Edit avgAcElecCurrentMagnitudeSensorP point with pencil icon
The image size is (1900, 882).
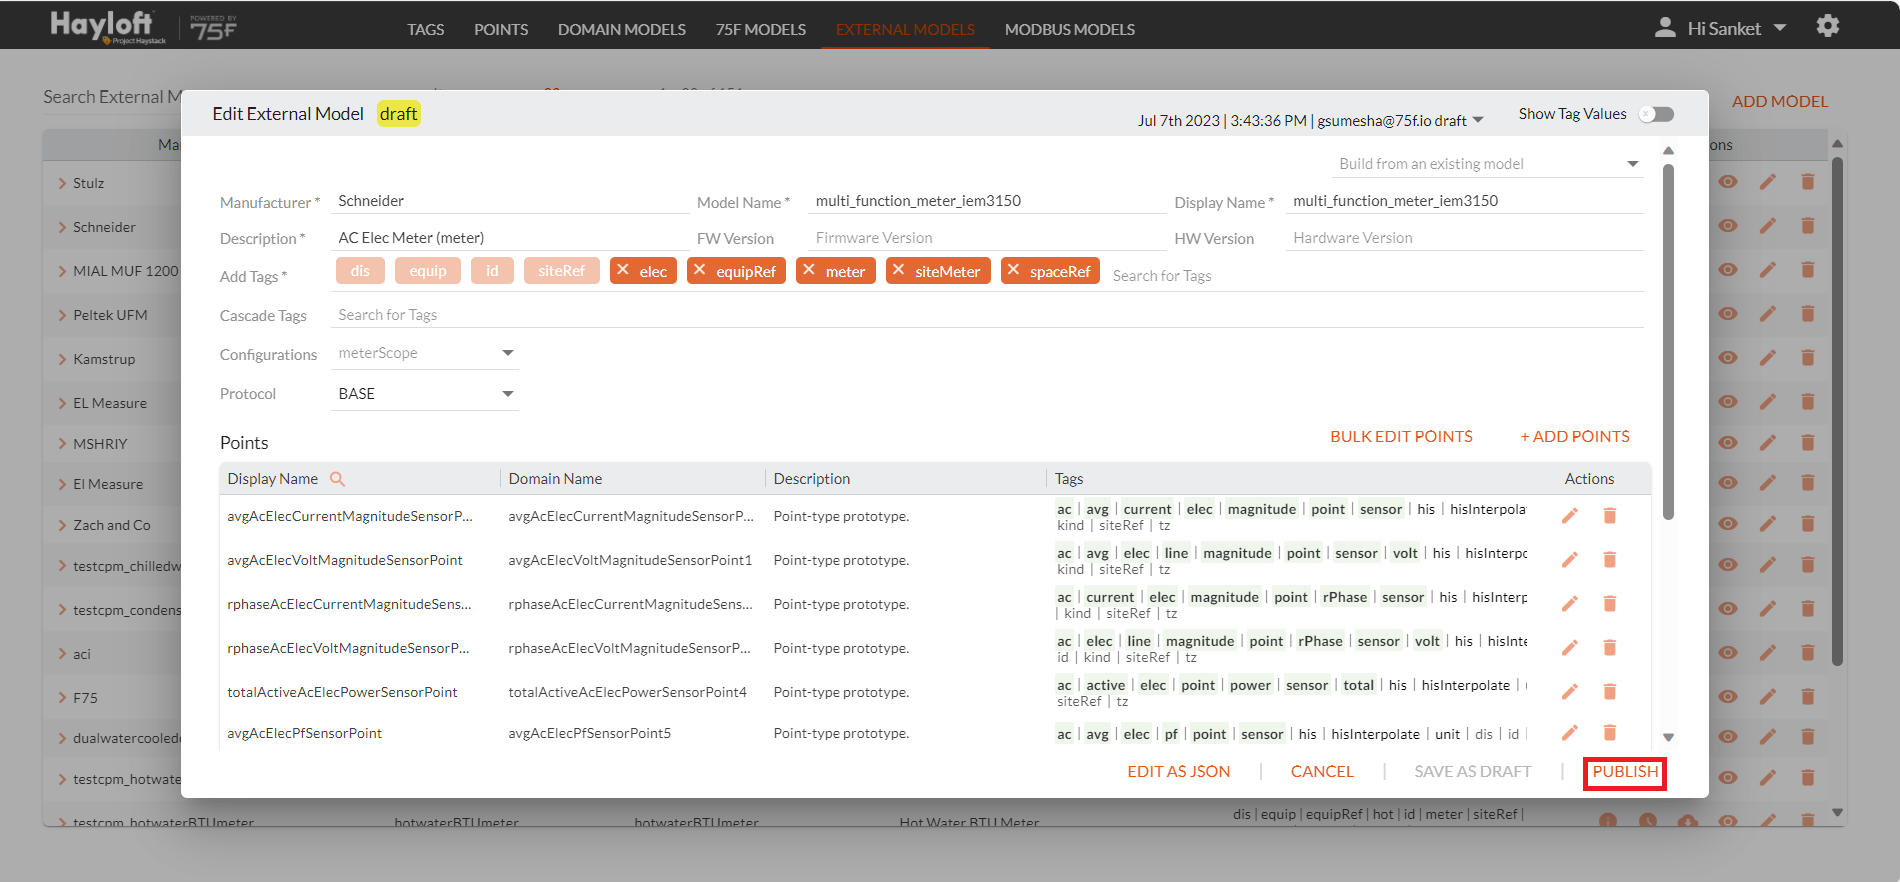1570,516
